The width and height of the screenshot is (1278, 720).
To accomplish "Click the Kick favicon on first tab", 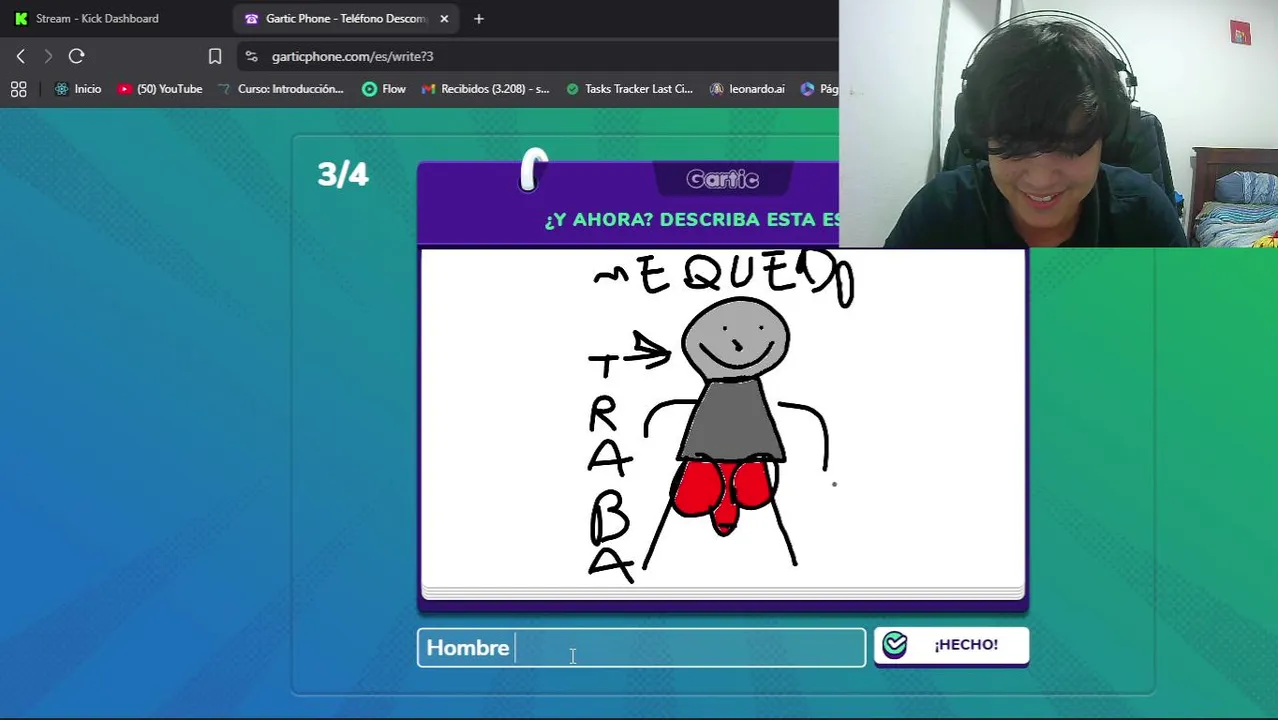I will coord(21,18).
